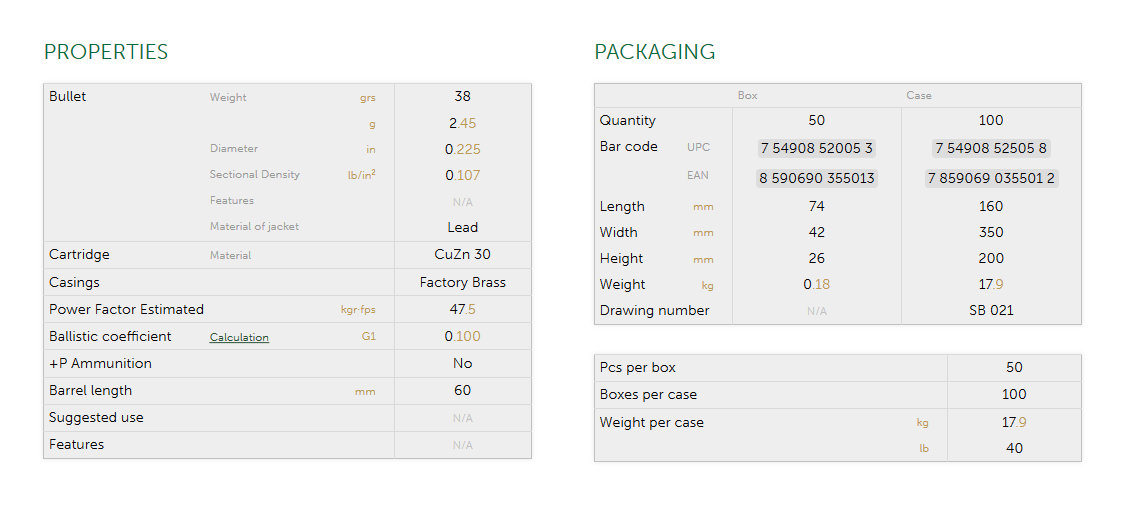Click the Factory Brass casings value
The width and height of the screenshot is (1137, 508).
point(462,283)
